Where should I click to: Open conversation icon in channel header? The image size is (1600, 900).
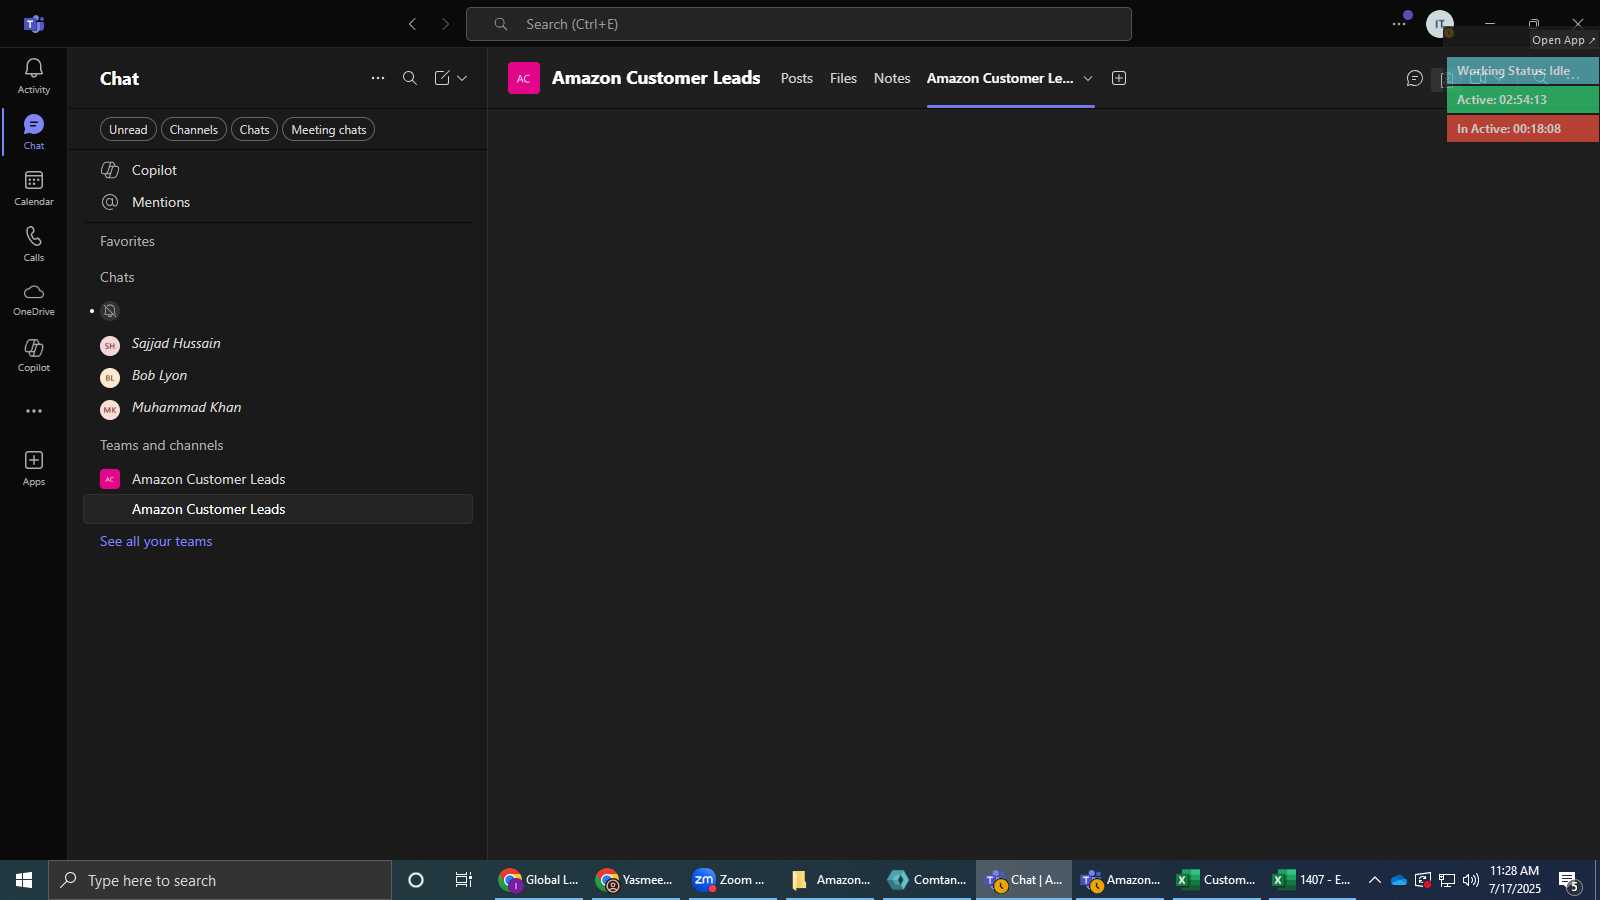(x=1414, y=78)
